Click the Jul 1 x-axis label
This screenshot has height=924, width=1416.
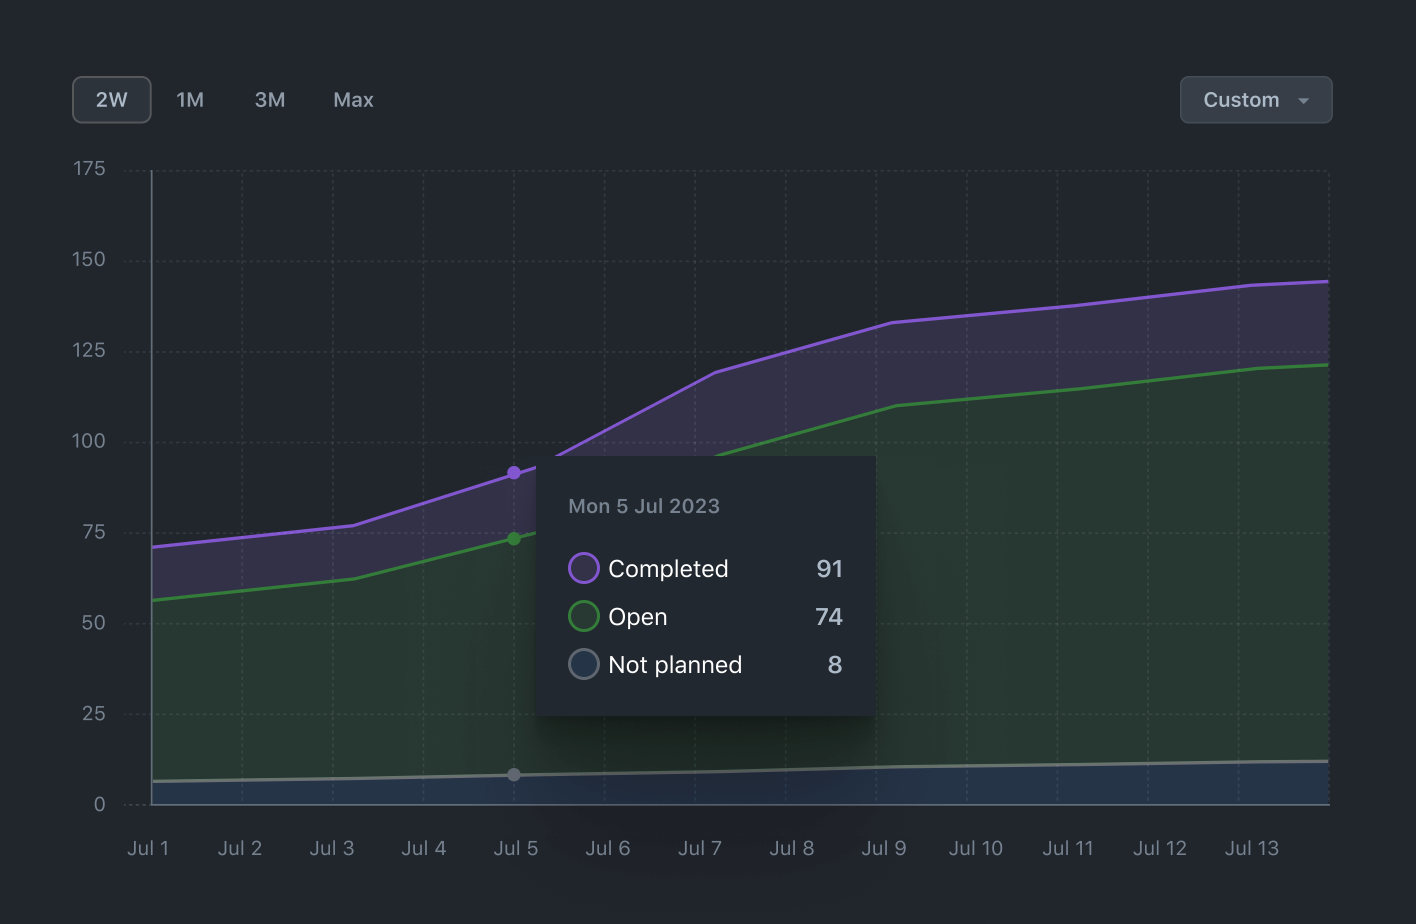[148, 848]
